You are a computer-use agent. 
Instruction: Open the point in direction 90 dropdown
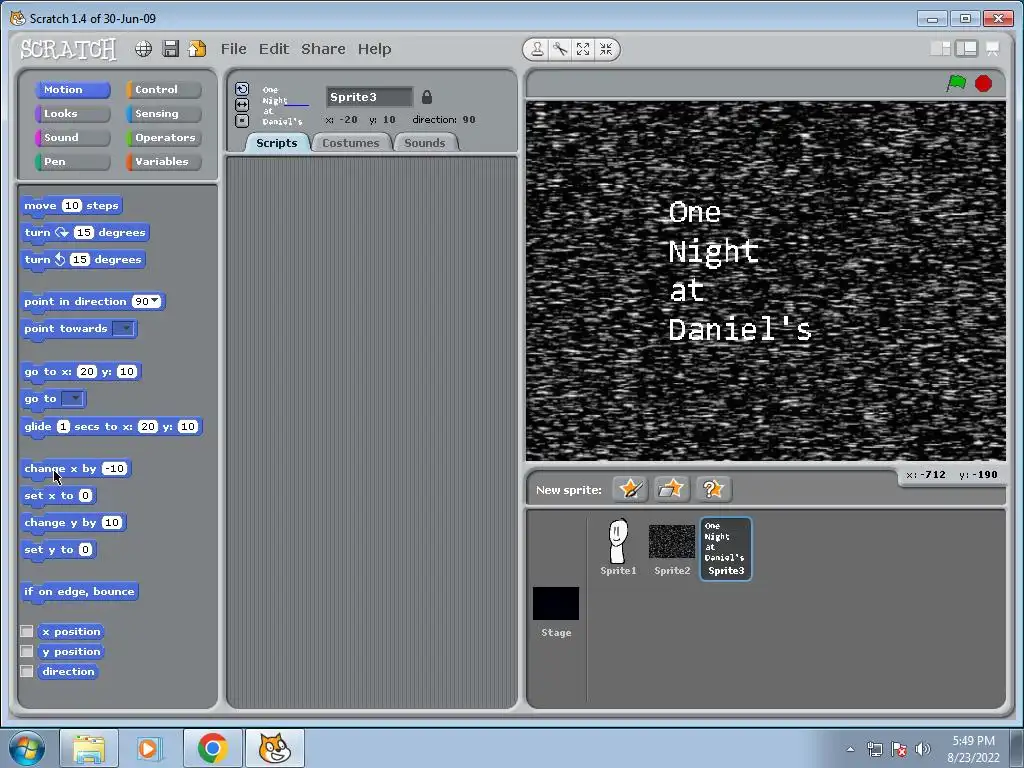155,301
